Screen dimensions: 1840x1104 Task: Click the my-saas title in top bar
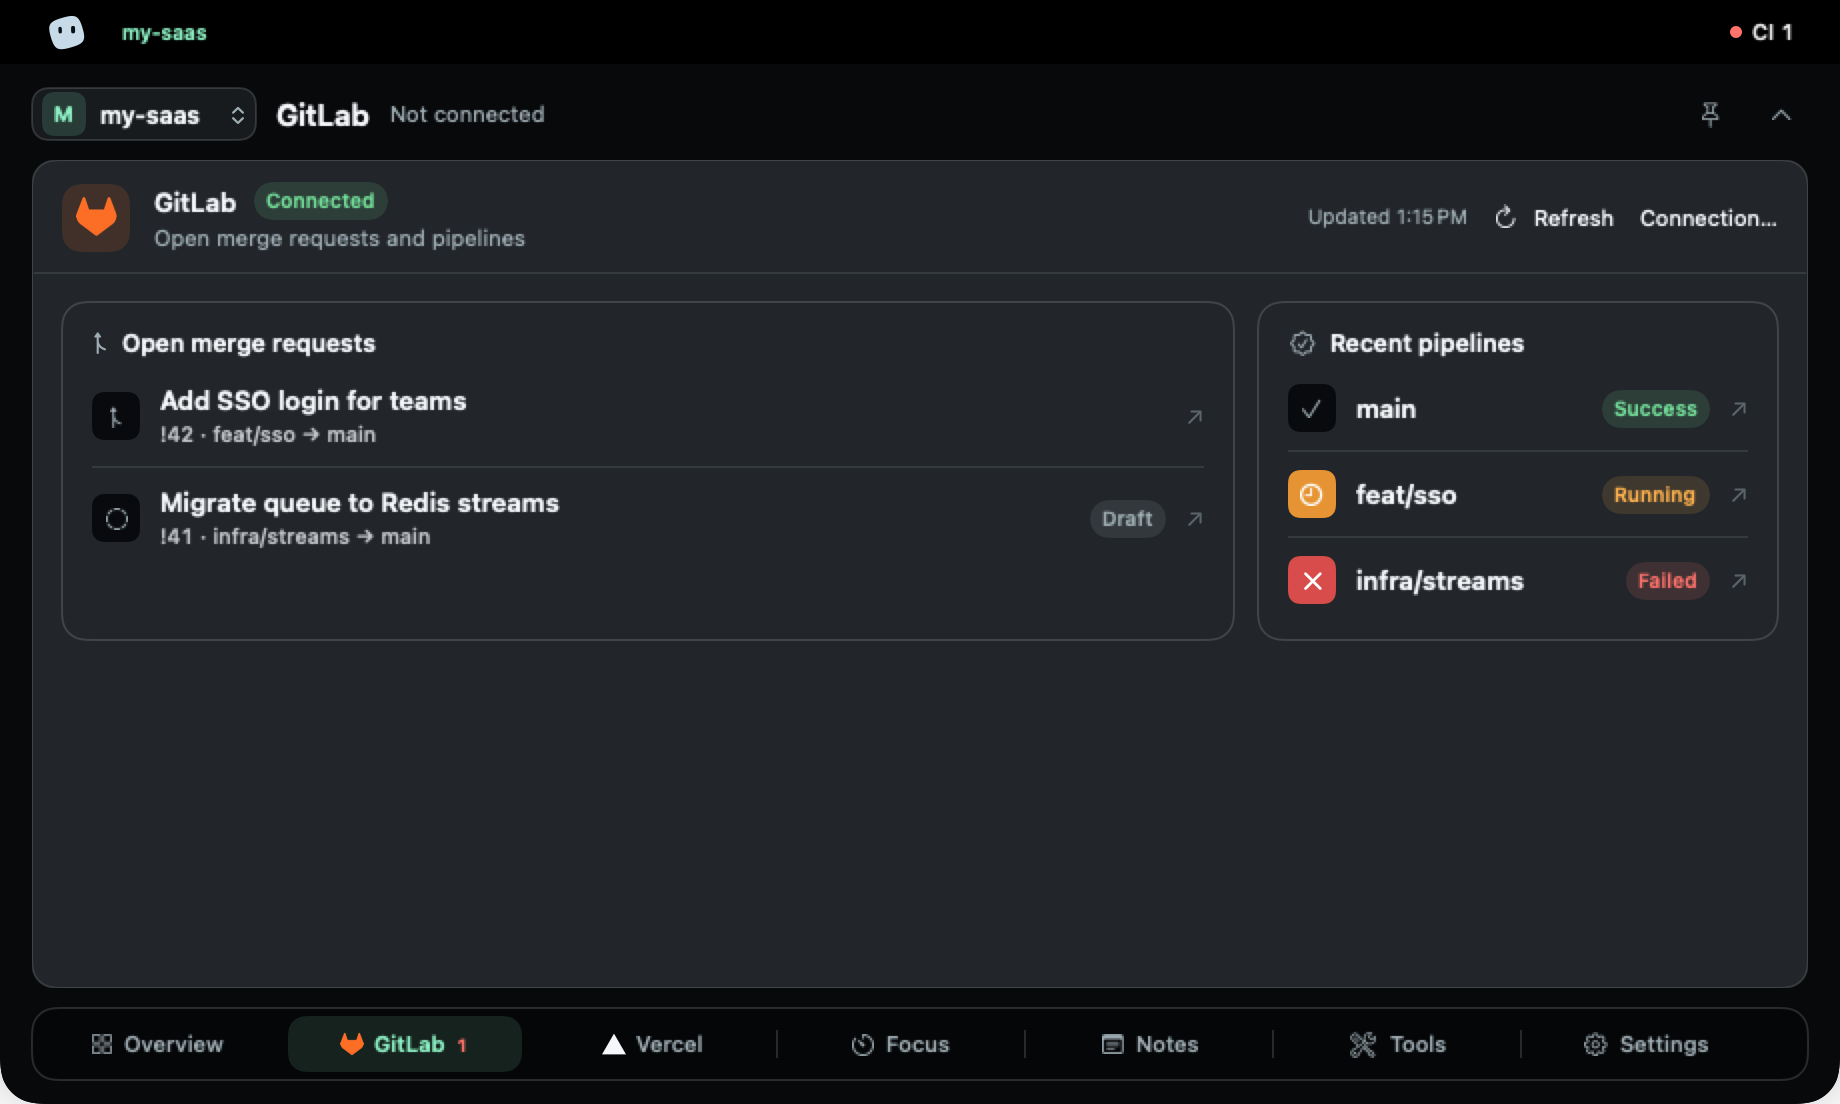coord(164,32)
